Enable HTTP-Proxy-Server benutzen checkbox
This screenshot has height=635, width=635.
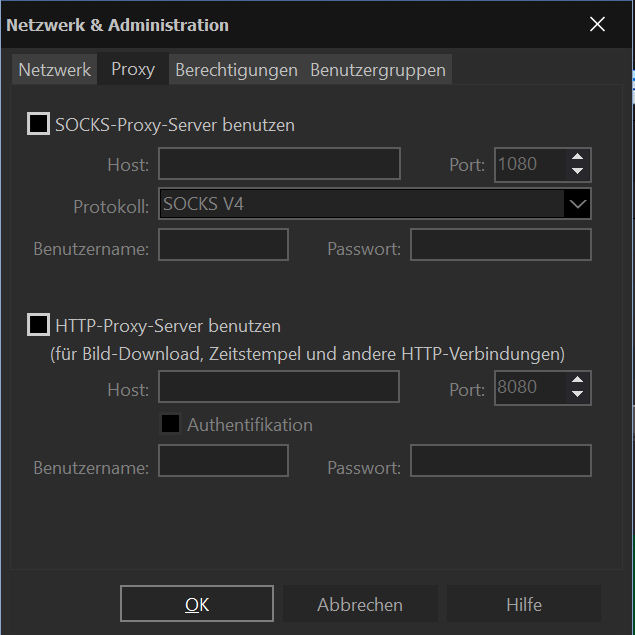39,325
